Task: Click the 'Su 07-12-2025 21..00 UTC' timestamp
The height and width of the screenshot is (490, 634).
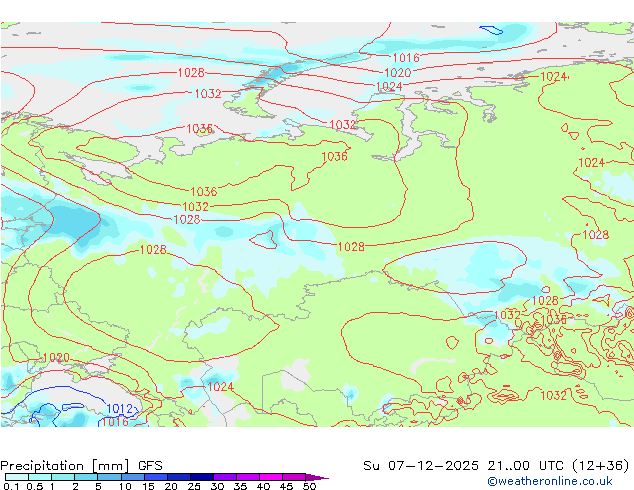Action: (x=463, y=466)
